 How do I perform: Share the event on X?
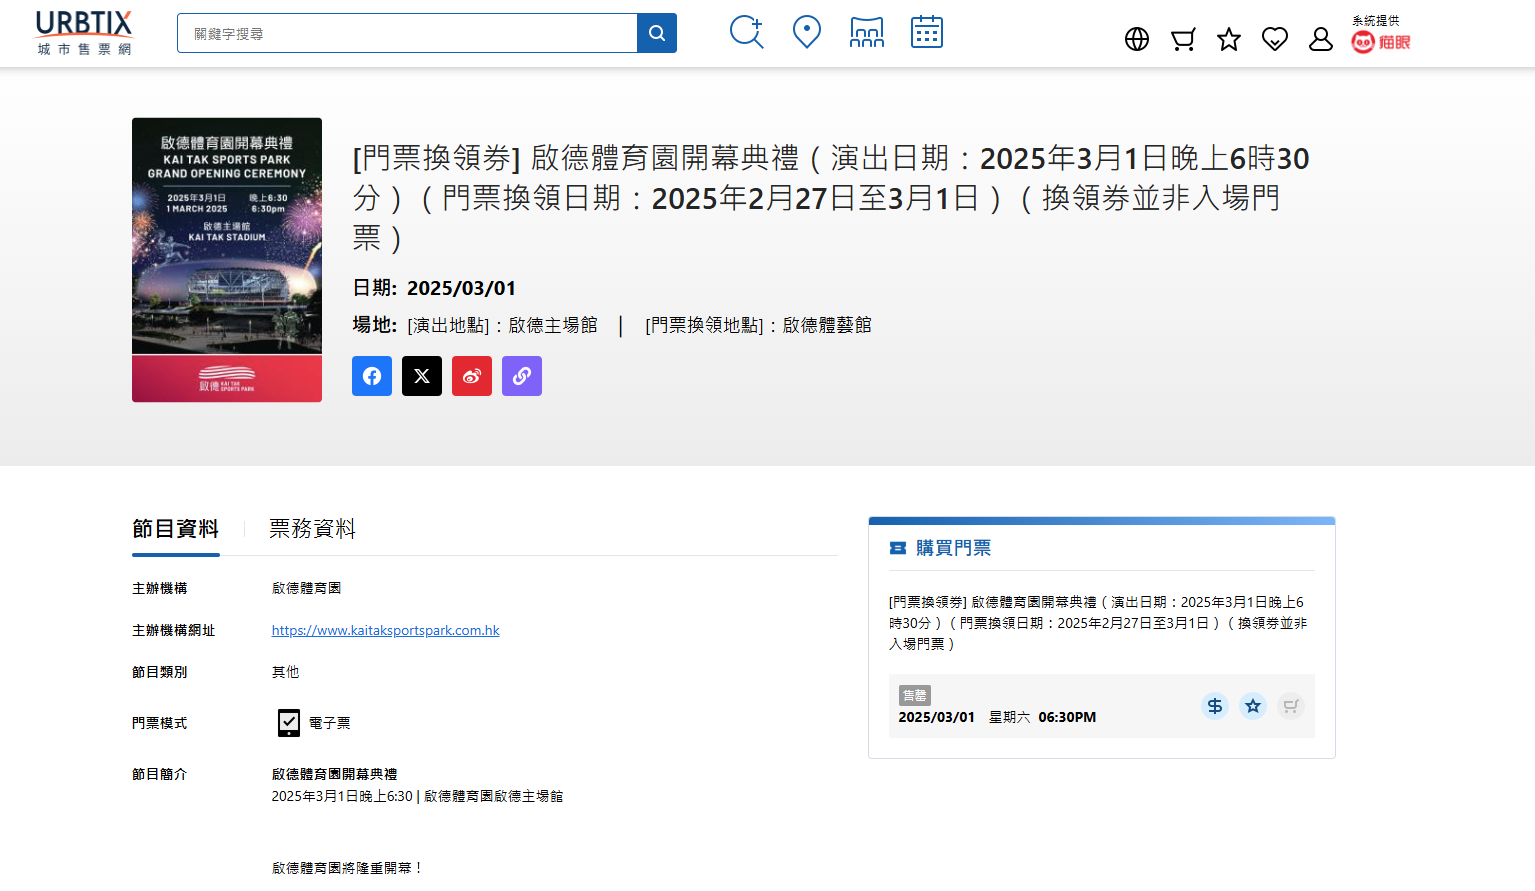[422, 376]
